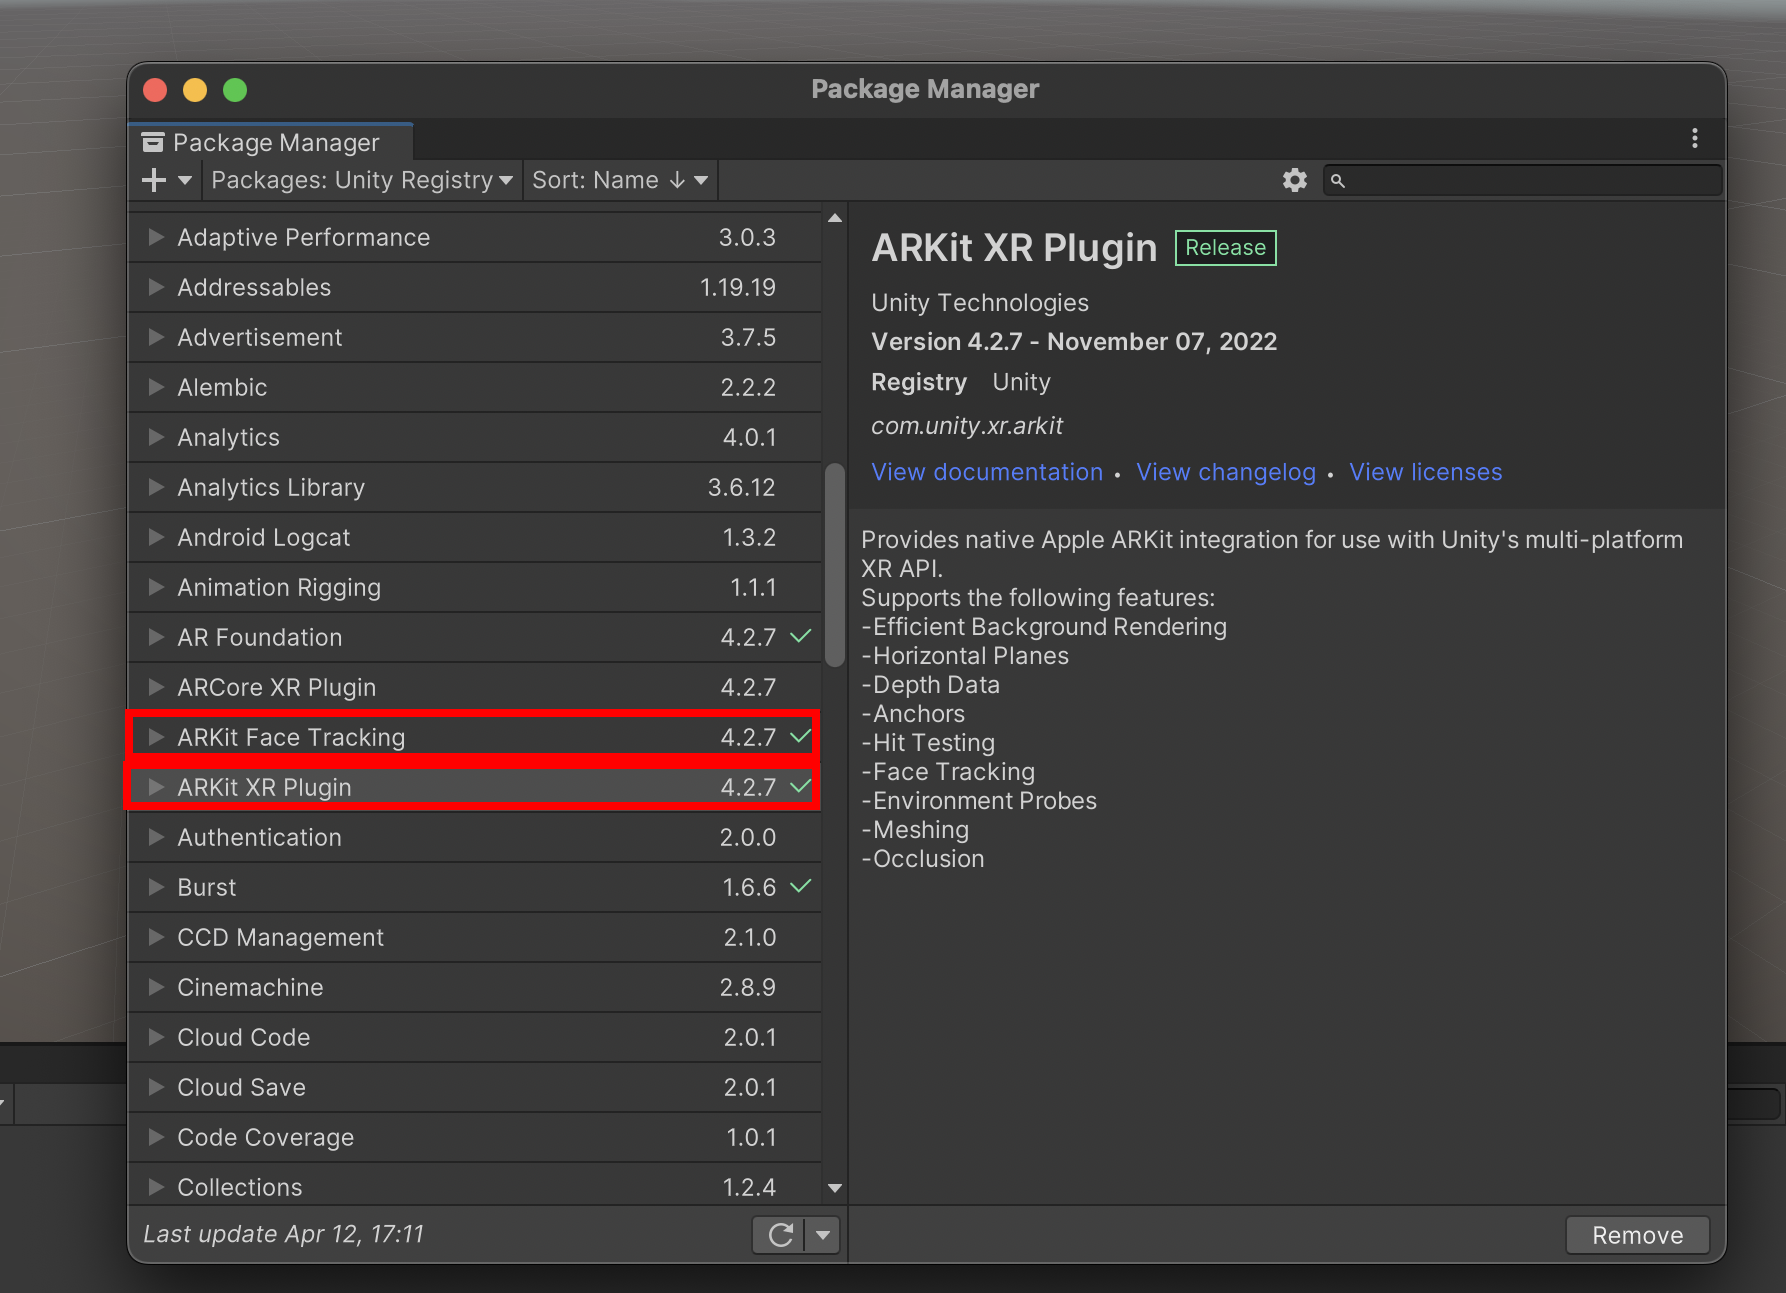Open the View documentation link

[x=987, y=472]
